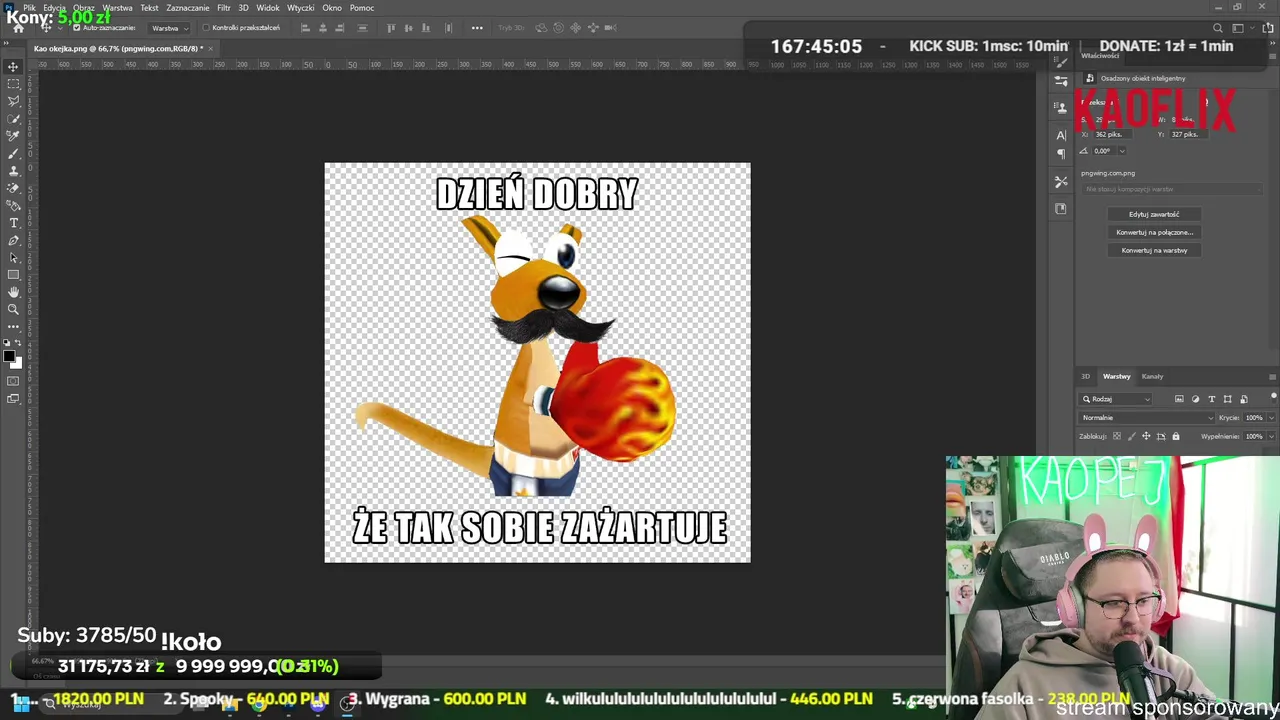Image resolution: width=1280 pixels, height=720 pixels.
Task: Open more align options three-dots icon
Action: coord(477,28)
